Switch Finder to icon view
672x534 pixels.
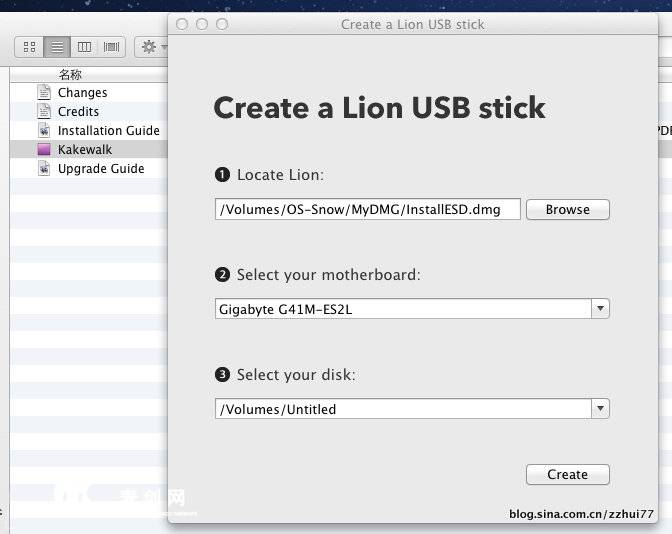(x=29, y=47)
